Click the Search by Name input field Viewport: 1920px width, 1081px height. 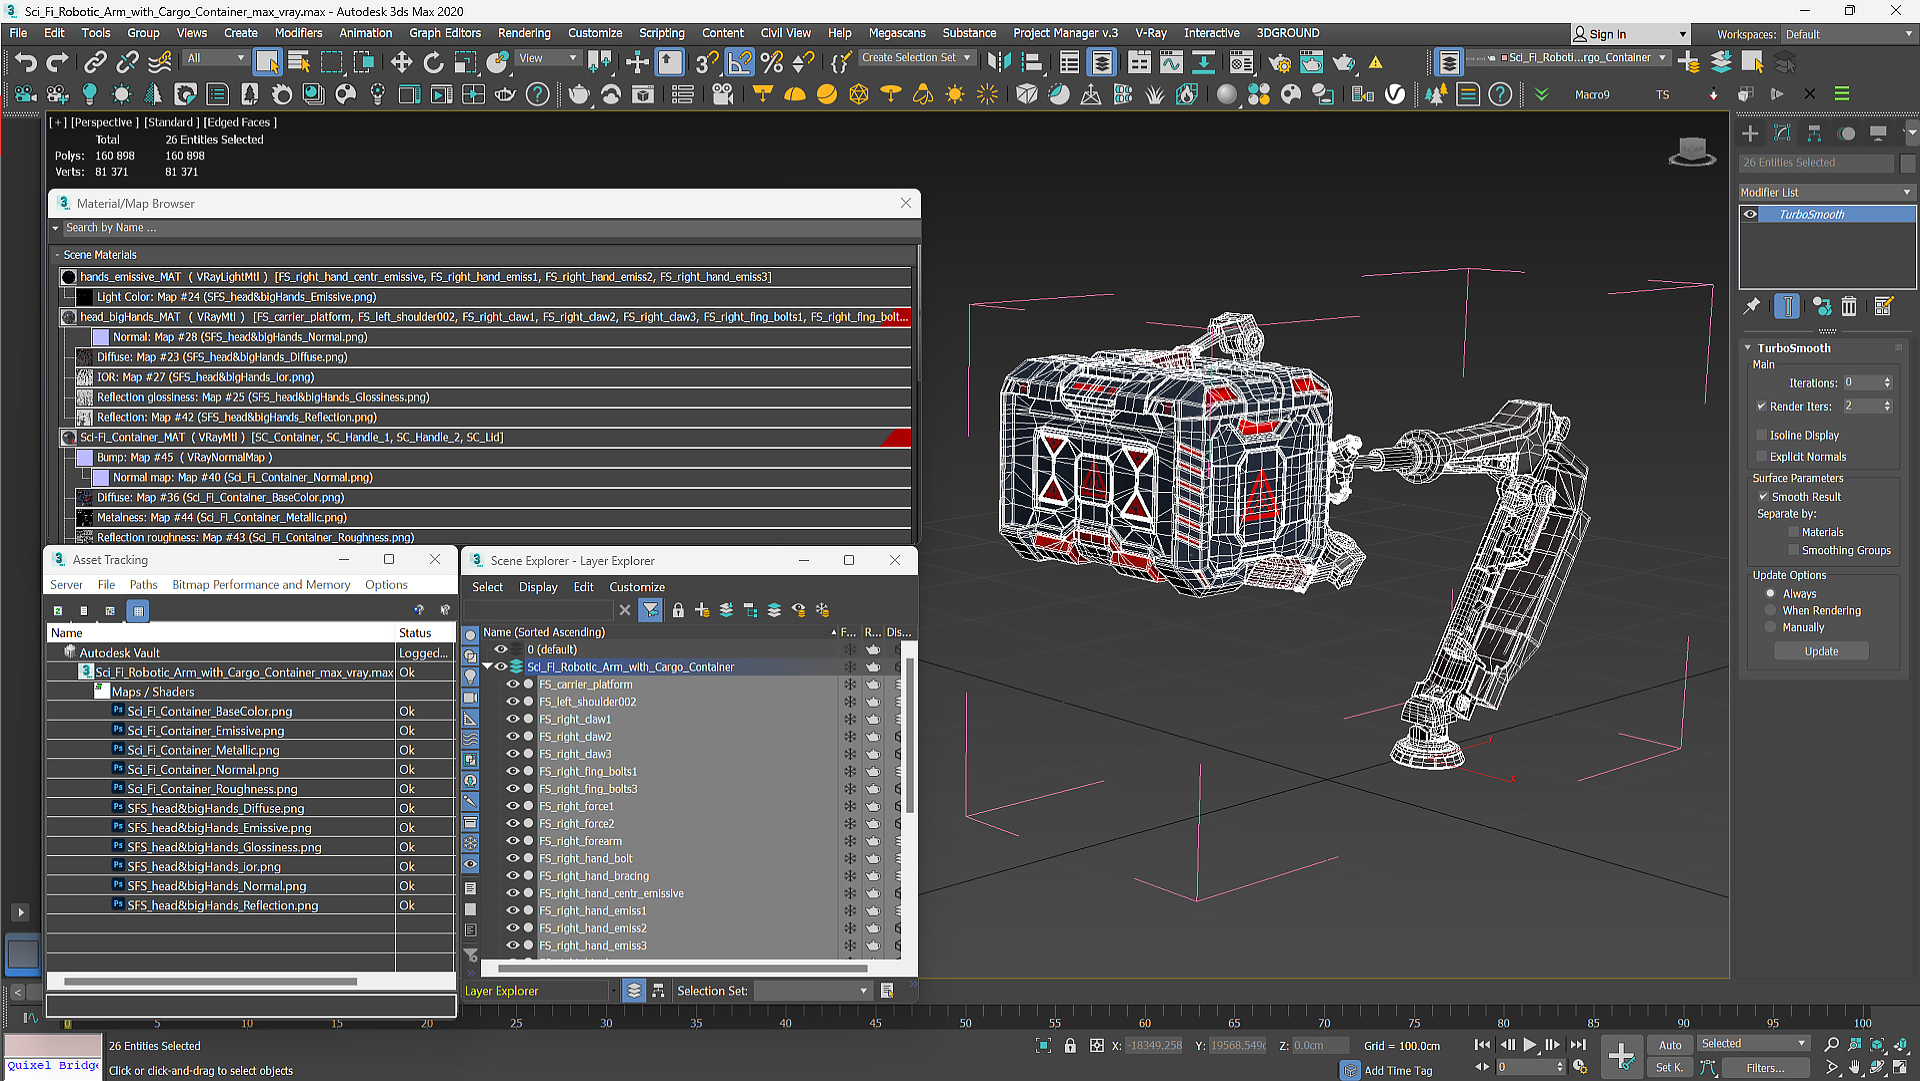[487, 227]
